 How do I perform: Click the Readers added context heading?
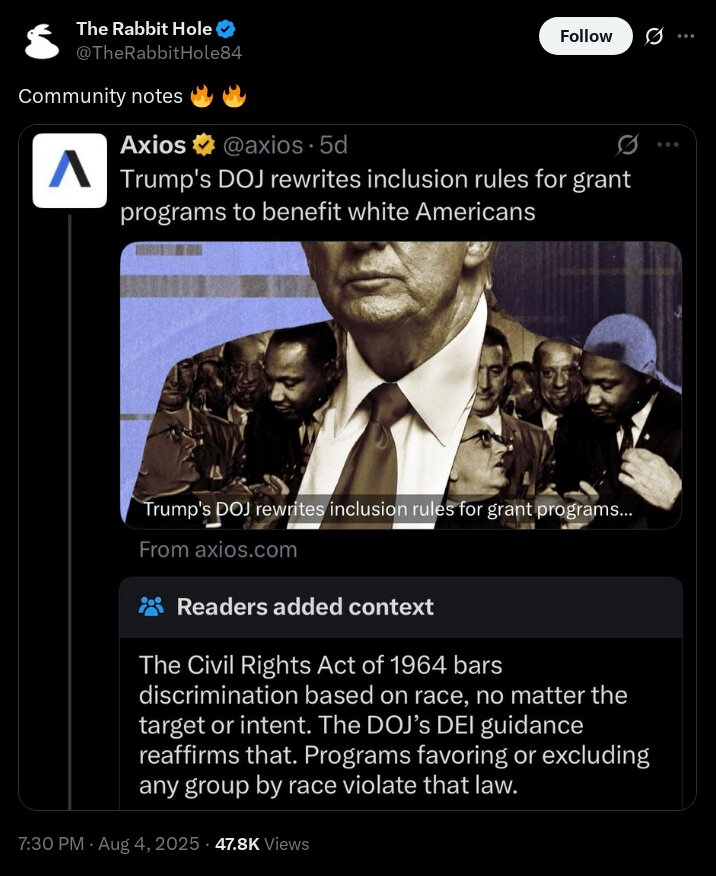[x=305, y=607]
